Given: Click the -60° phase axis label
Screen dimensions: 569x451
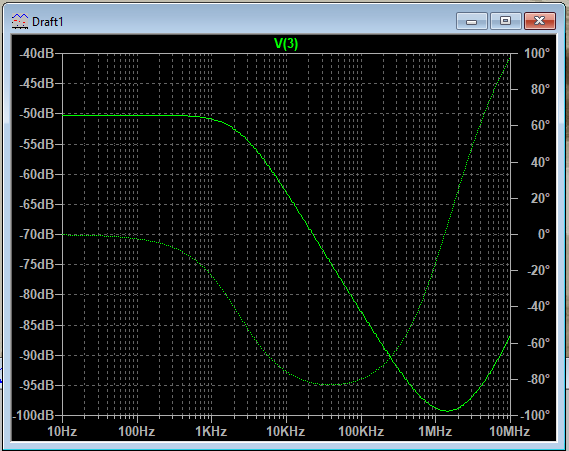Looking at the screenshot, I should coord(539,343).
